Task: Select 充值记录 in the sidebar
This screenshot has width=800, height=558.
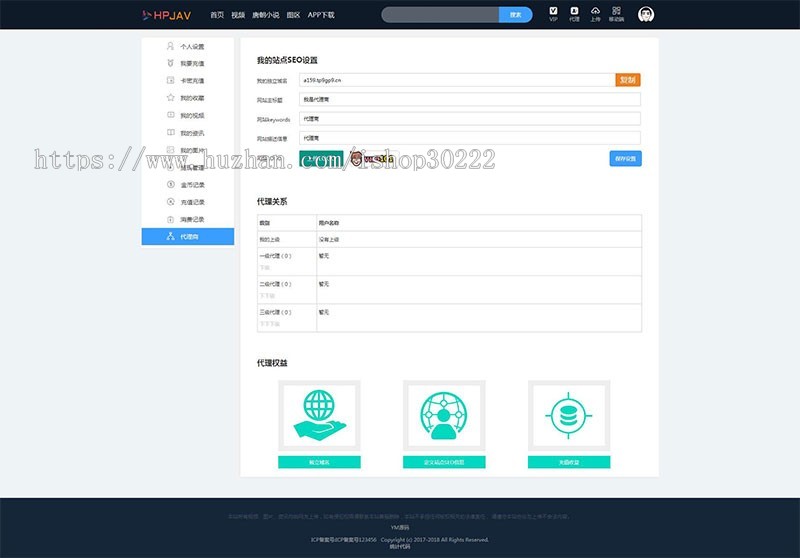Action: (188, 202)
